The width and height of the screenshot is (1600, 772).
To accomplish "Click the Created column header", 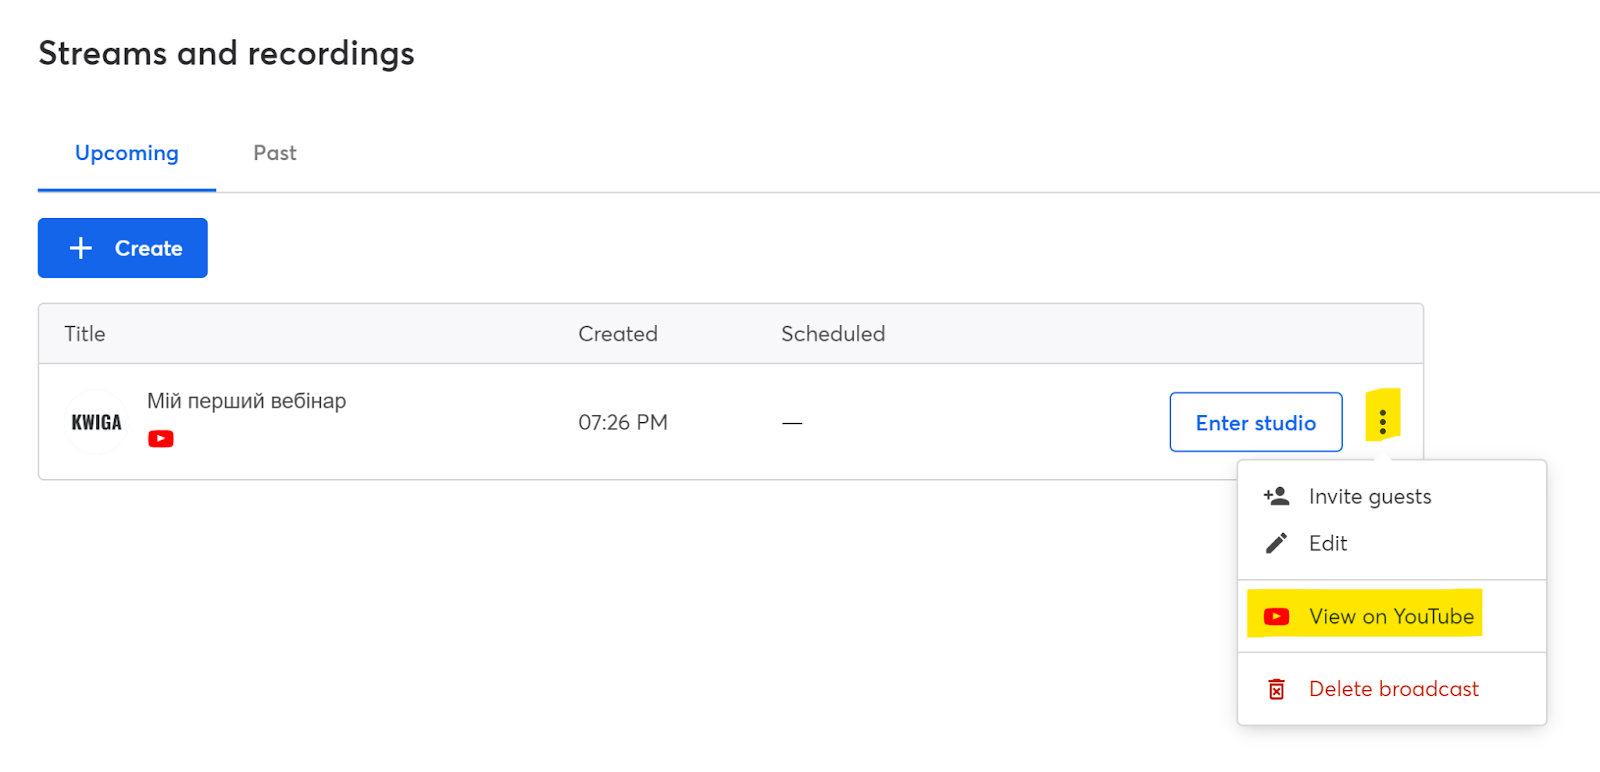I will [x=618, y=334].
